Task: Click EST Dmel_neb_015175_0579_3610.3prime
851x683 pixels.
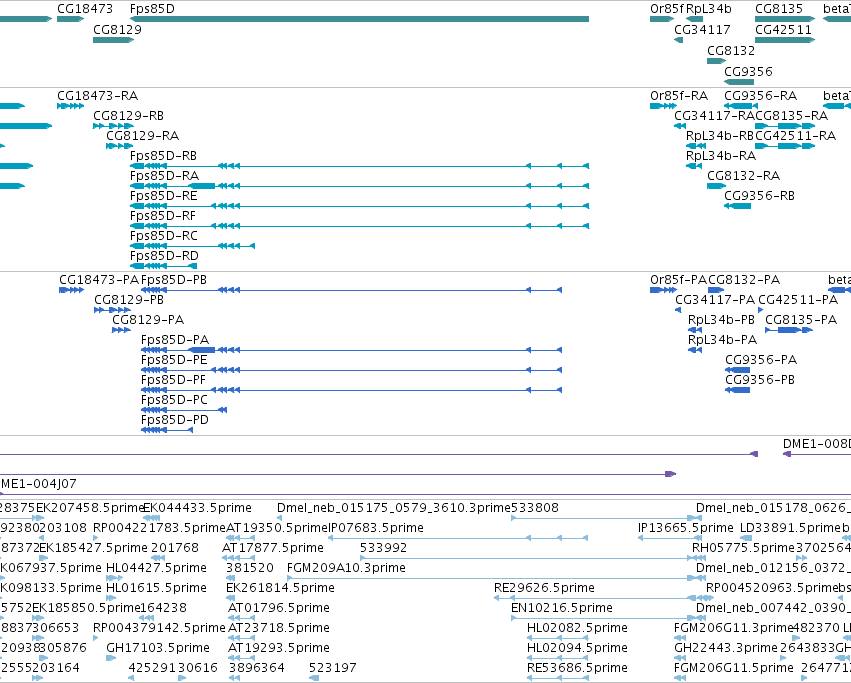Action: tap(394, 508)
